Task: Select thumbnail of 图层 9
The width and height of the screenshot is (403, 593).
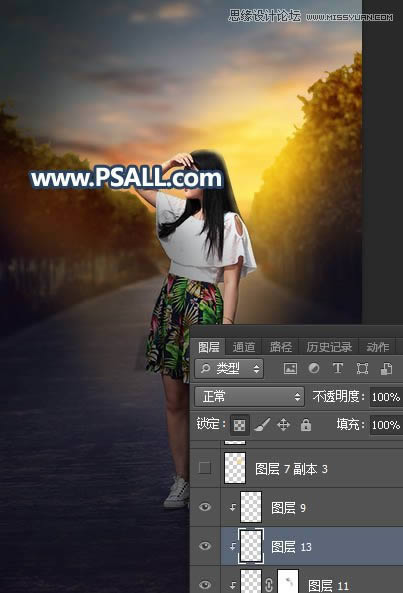Action: click(251, 507)
